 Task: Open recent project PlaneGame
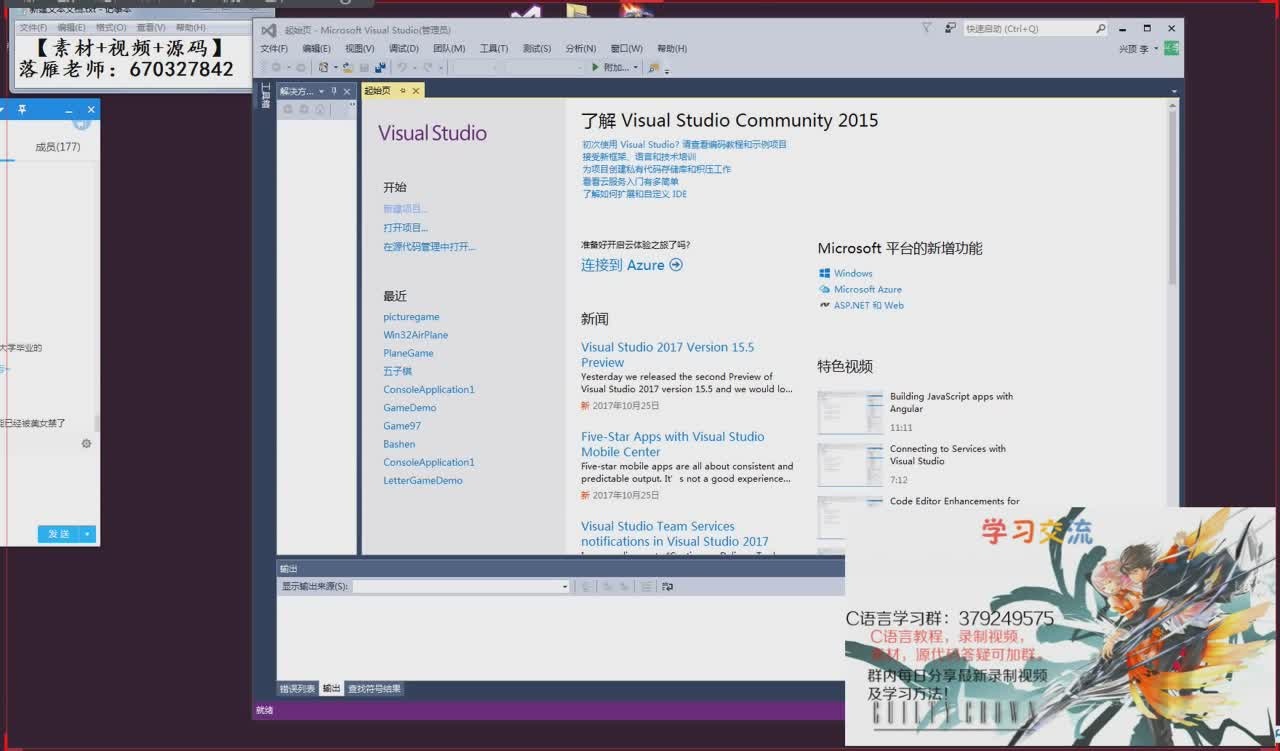(408, 353)
